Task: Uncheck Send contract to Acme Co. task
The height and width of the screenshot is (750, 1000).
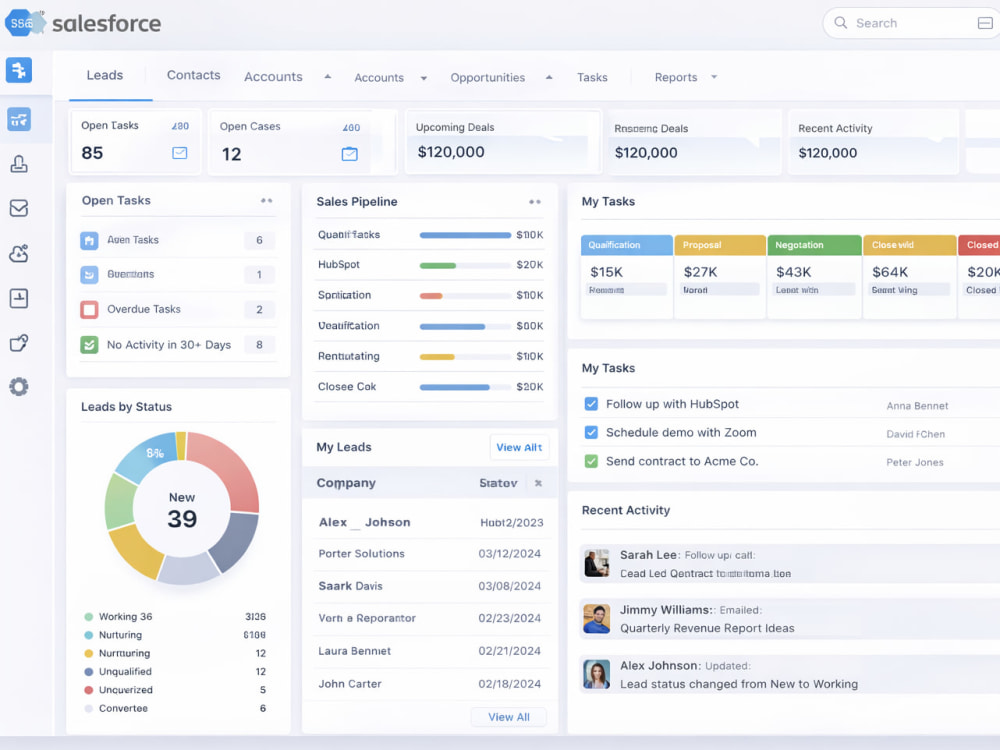Action: 591,461
